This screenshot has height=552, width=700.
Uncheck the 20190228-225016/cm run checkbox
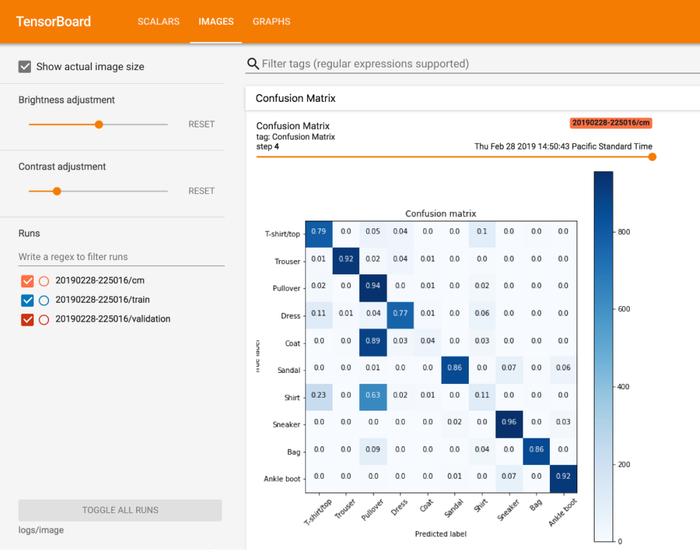(x=27, y=281)
